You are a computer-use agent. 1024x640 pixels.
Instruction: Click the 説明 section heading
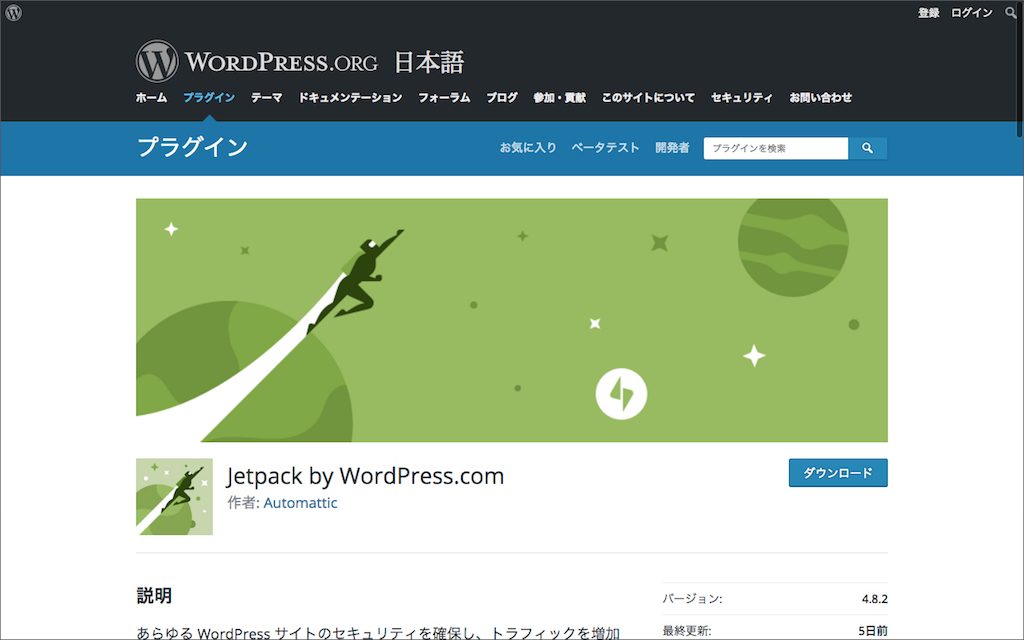click(154, 596)
